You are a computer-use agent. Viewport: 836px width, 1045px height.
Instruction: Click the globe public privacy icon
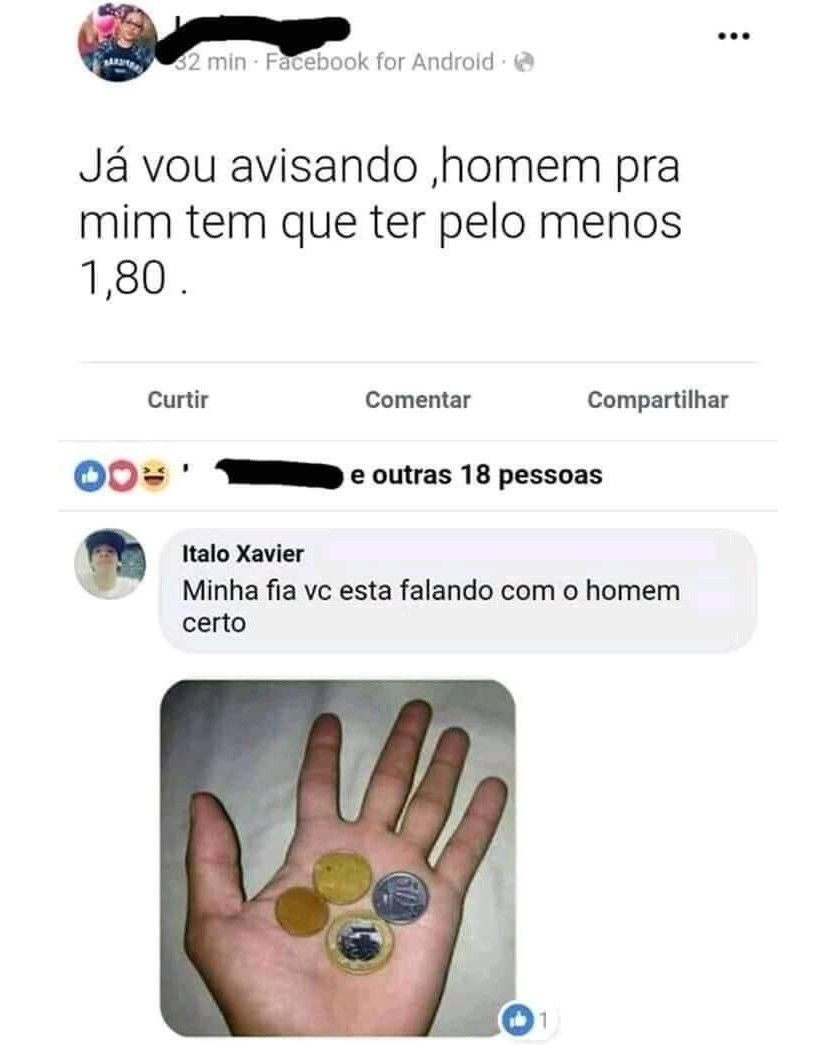click(x=525, y=62)
